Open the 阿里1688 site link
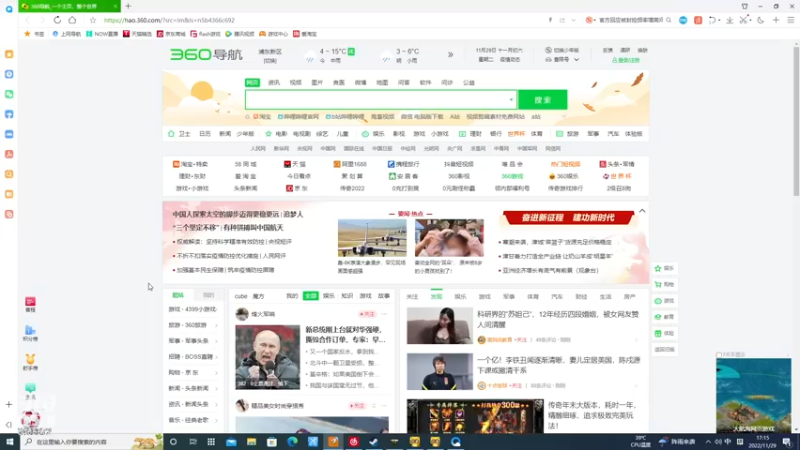Viewport: 800px width, 450px height. (350, 164)
